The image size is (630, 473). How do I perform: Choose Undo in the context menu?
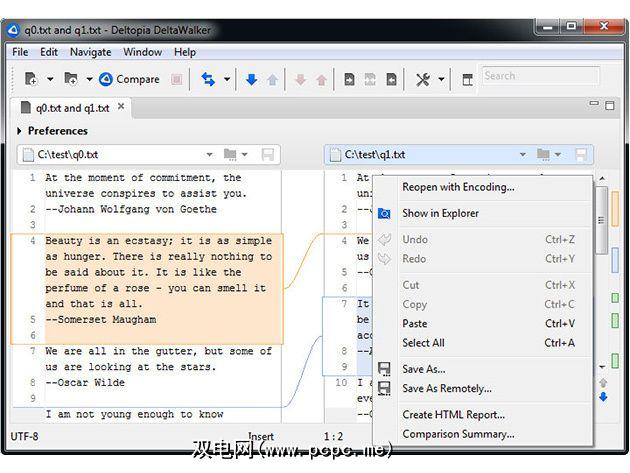483,240
